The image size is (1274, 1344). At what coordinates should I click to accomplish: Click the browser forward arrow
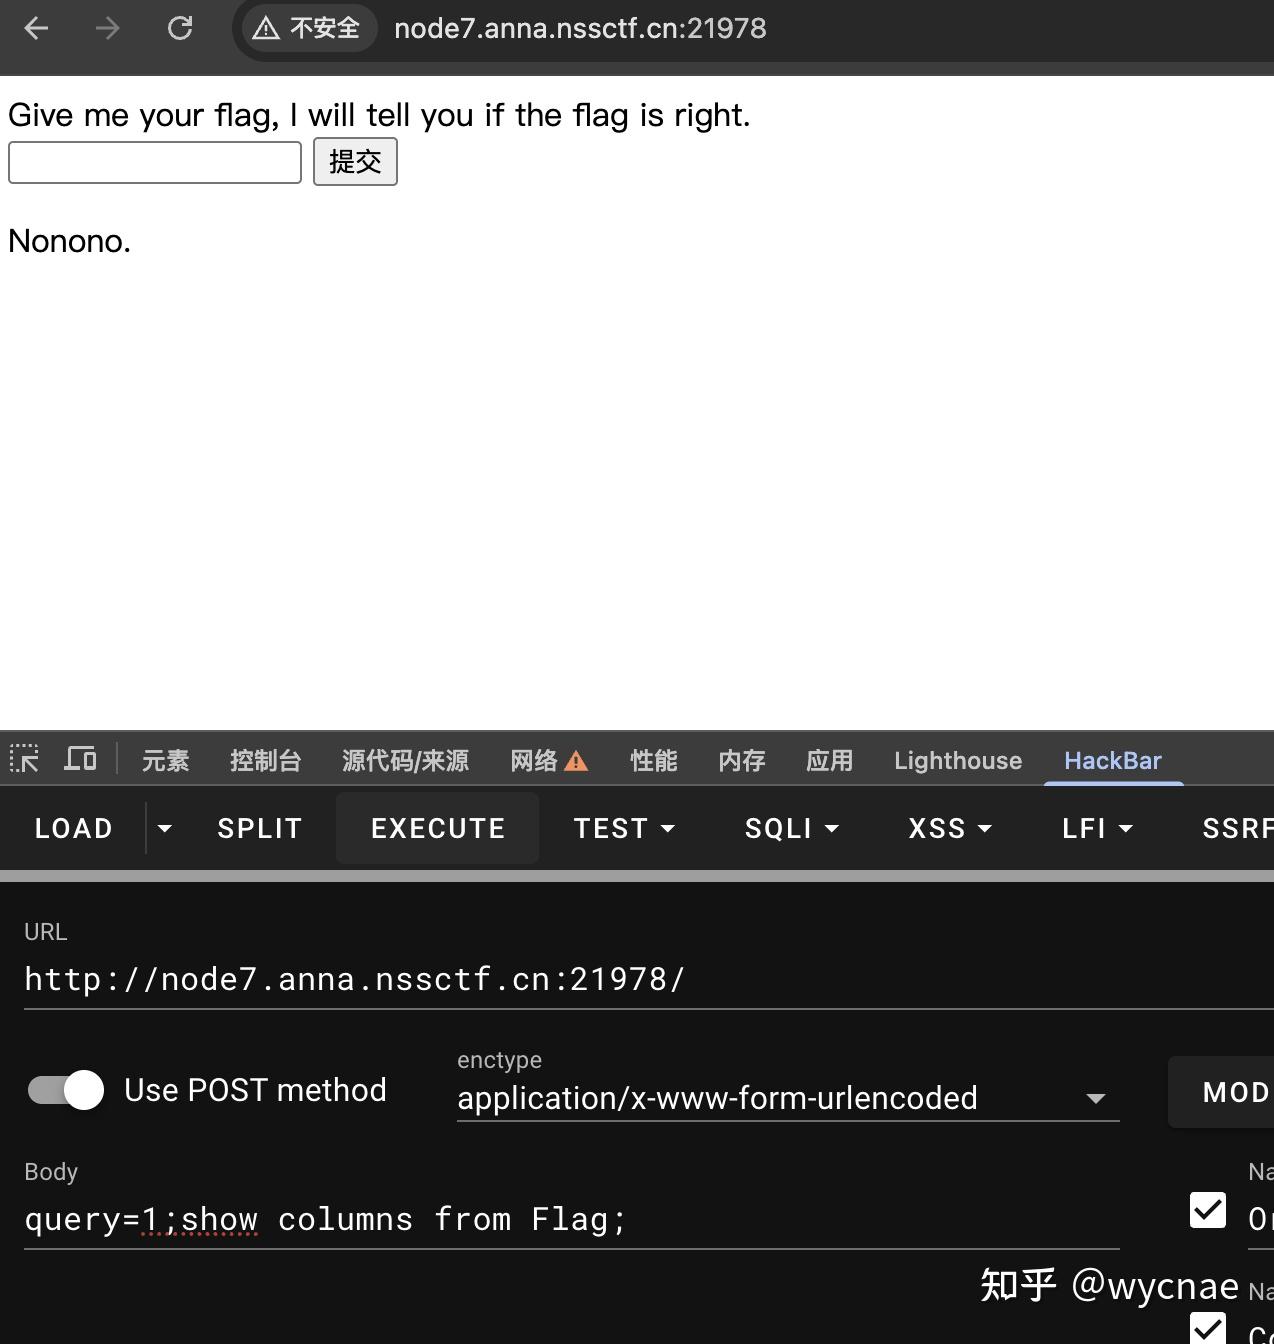pyautogui.click(x=107, y=28)
